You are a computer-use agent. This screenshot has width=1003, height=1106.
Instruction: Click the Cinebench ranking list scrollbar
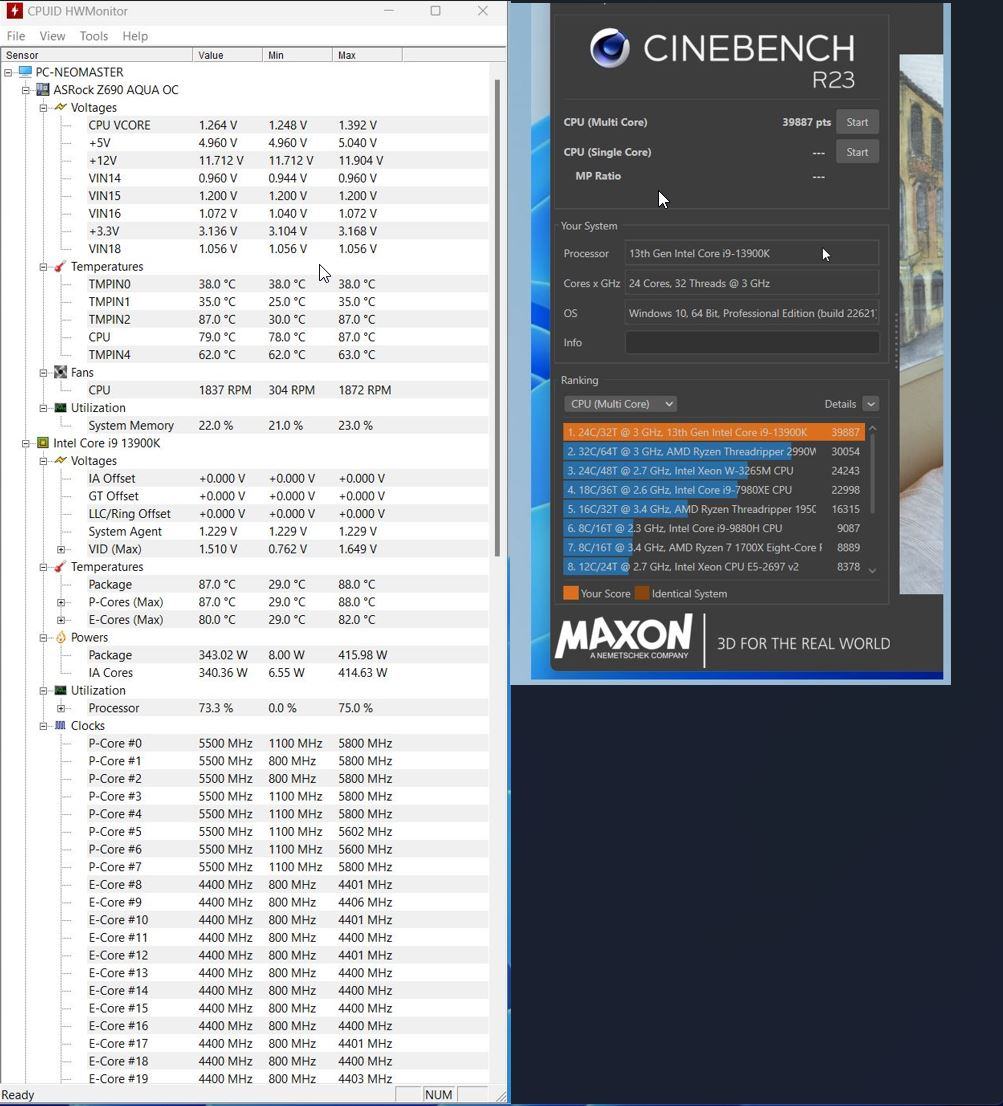click(x=873, y=473)
